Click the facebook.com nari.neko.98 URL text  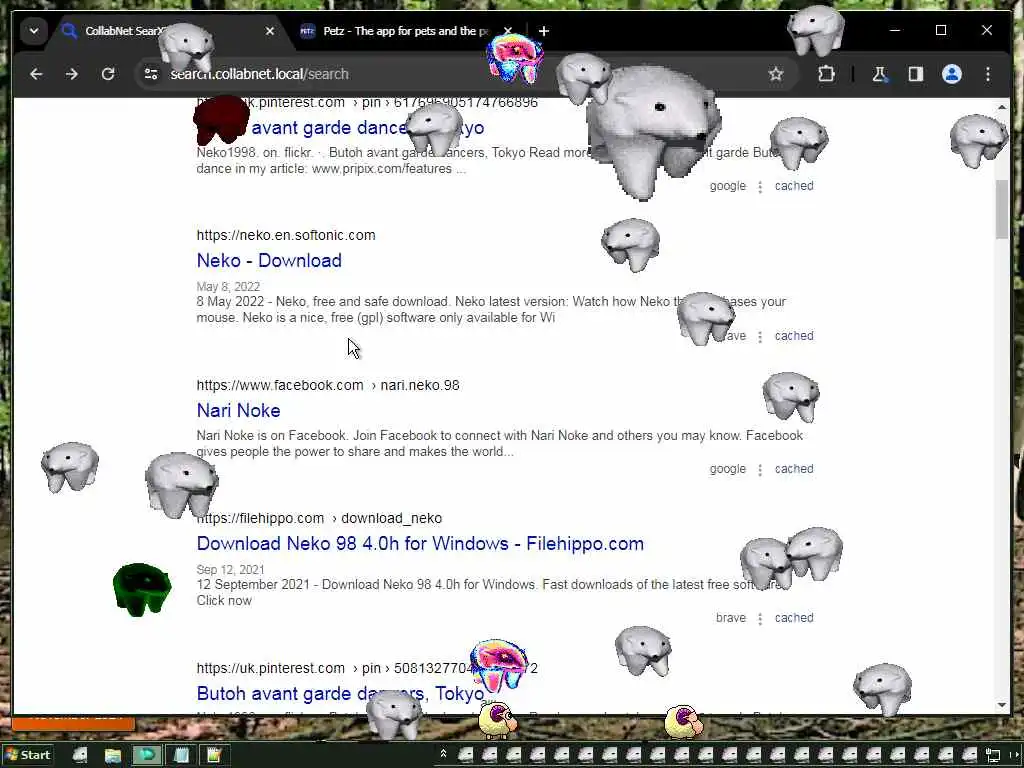click(328, 385)
